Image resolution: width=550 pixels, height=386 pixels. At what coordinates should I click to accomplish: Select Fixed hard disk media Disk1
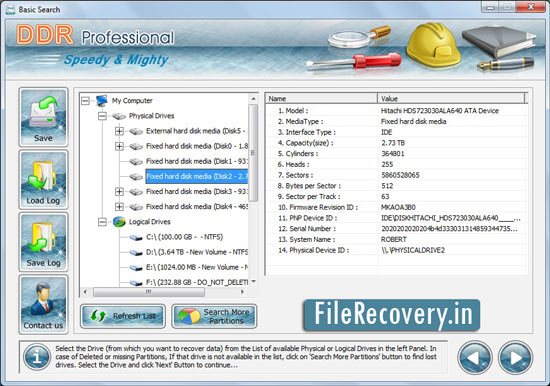click(197, 161)
